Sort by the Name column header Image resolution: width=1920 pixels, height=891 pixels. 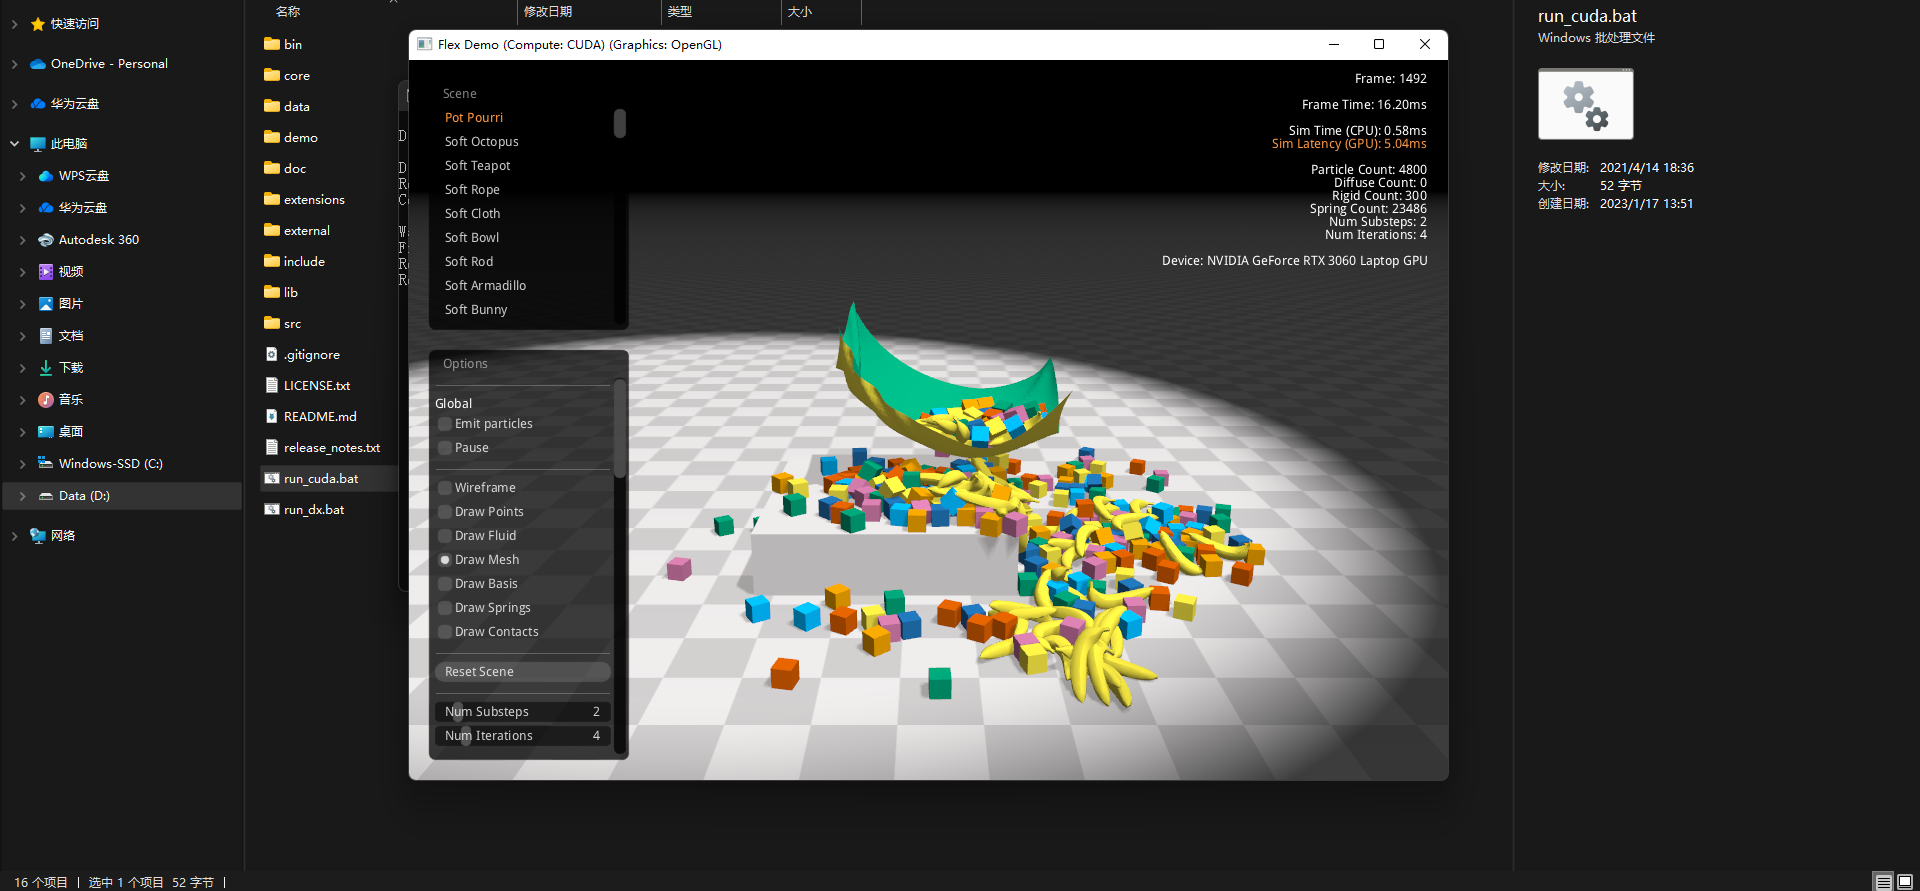tap(288, 12)
